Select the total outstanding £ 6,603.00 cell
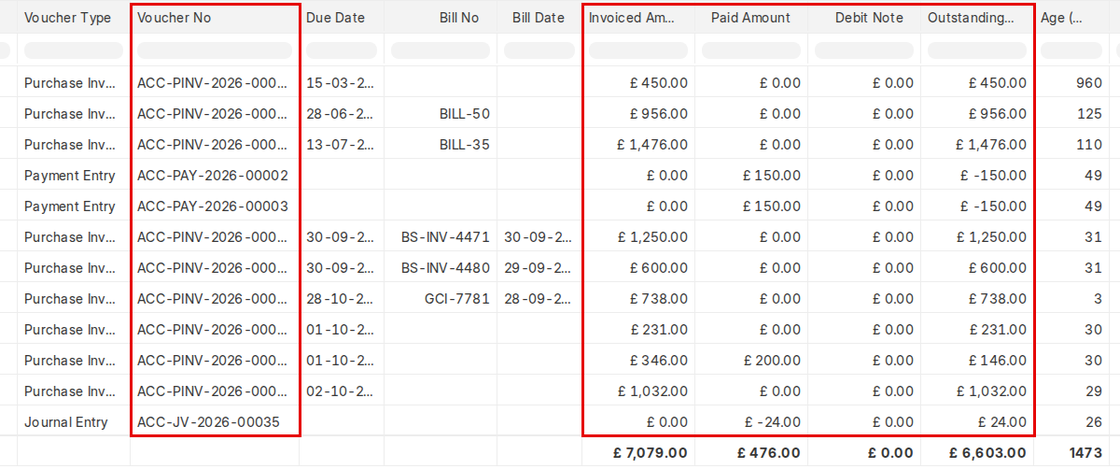Image resolution: width=1120 pixels, height=469 pixels. [977, 453]
